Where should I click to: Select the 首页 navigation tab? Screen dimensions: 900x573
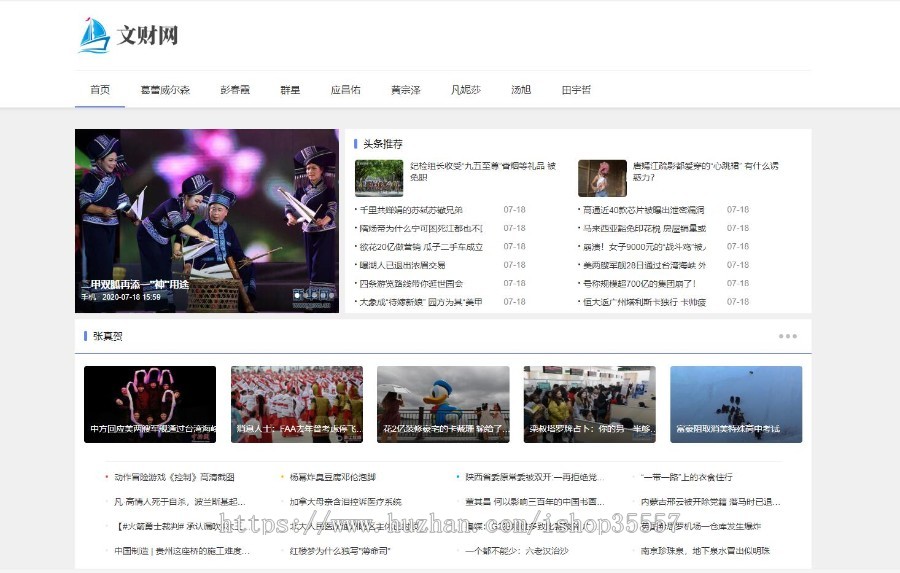(100, 90)
